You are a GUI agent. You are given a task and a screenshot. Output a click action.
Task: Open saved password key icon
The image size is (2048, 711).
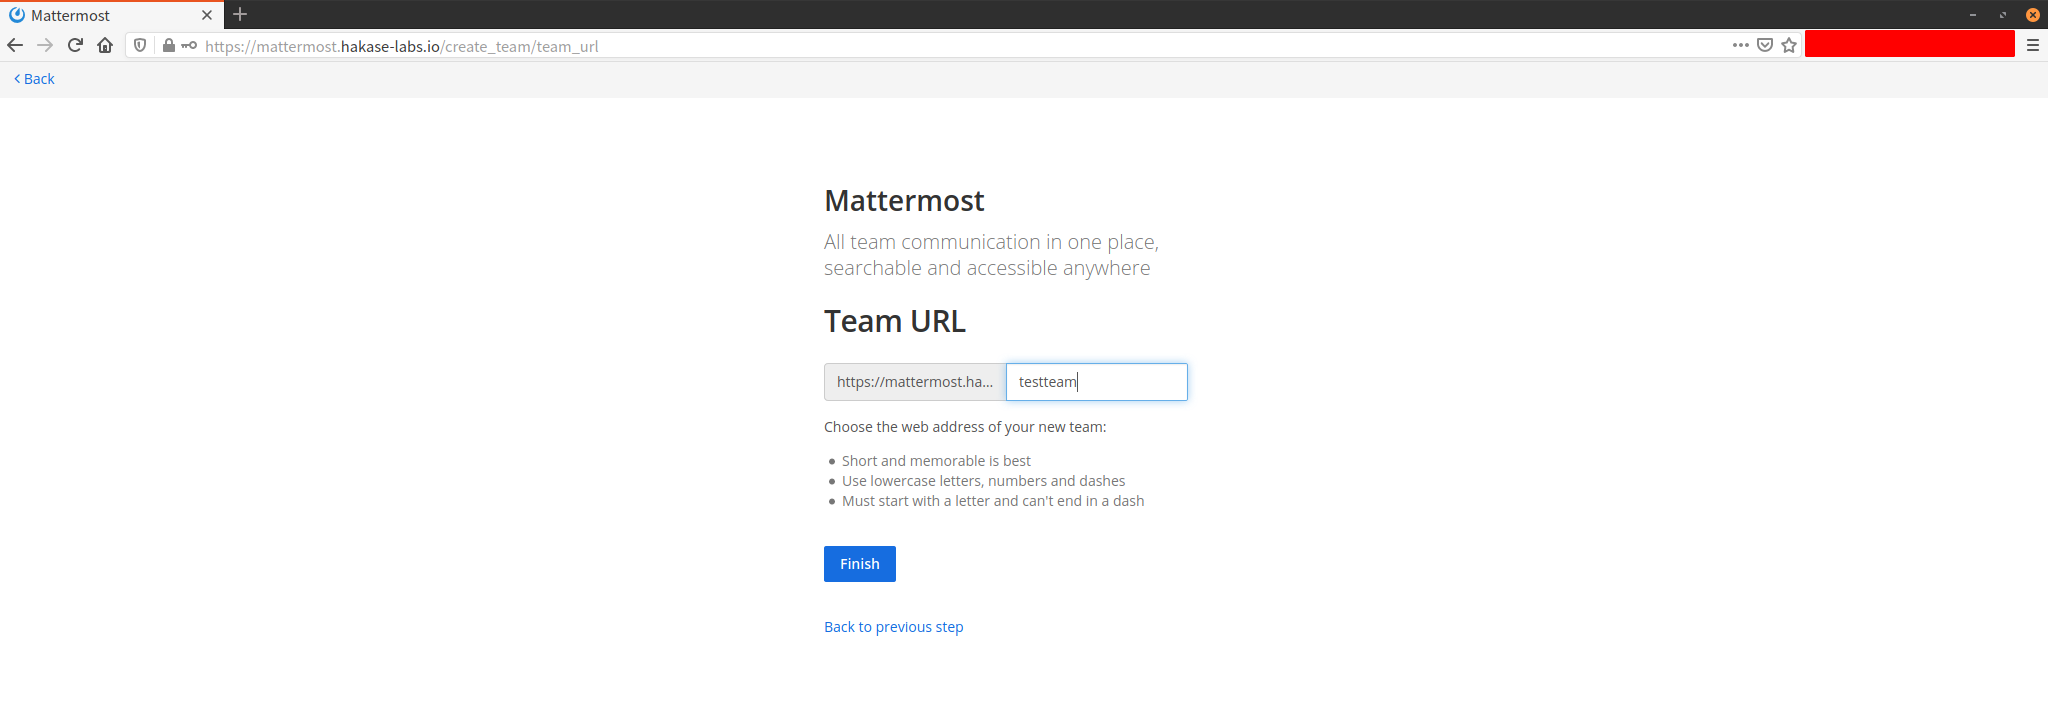coord(189,45)
